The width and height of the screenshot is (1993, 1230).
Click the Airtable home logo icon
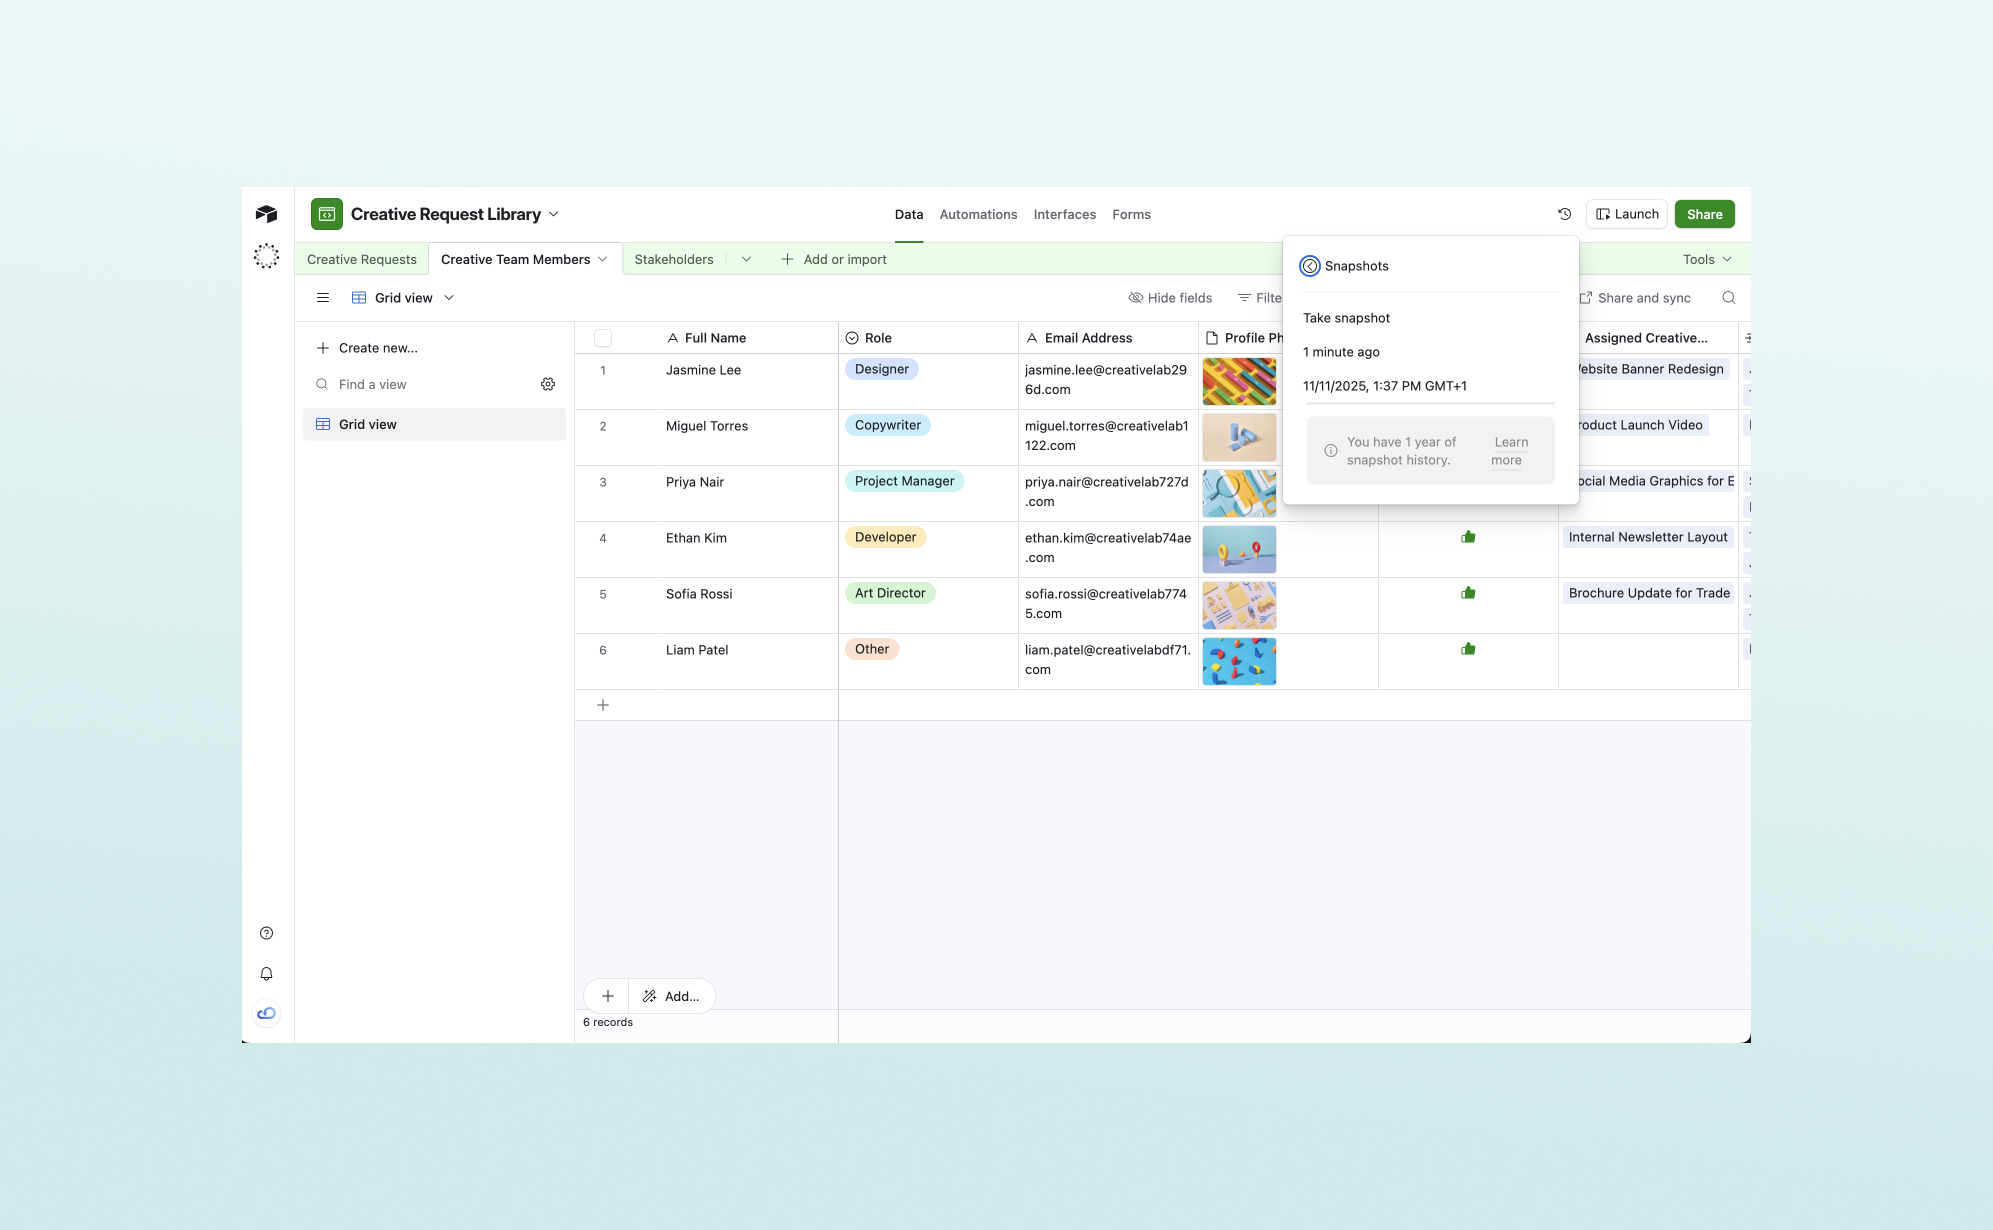click(266, 214)
